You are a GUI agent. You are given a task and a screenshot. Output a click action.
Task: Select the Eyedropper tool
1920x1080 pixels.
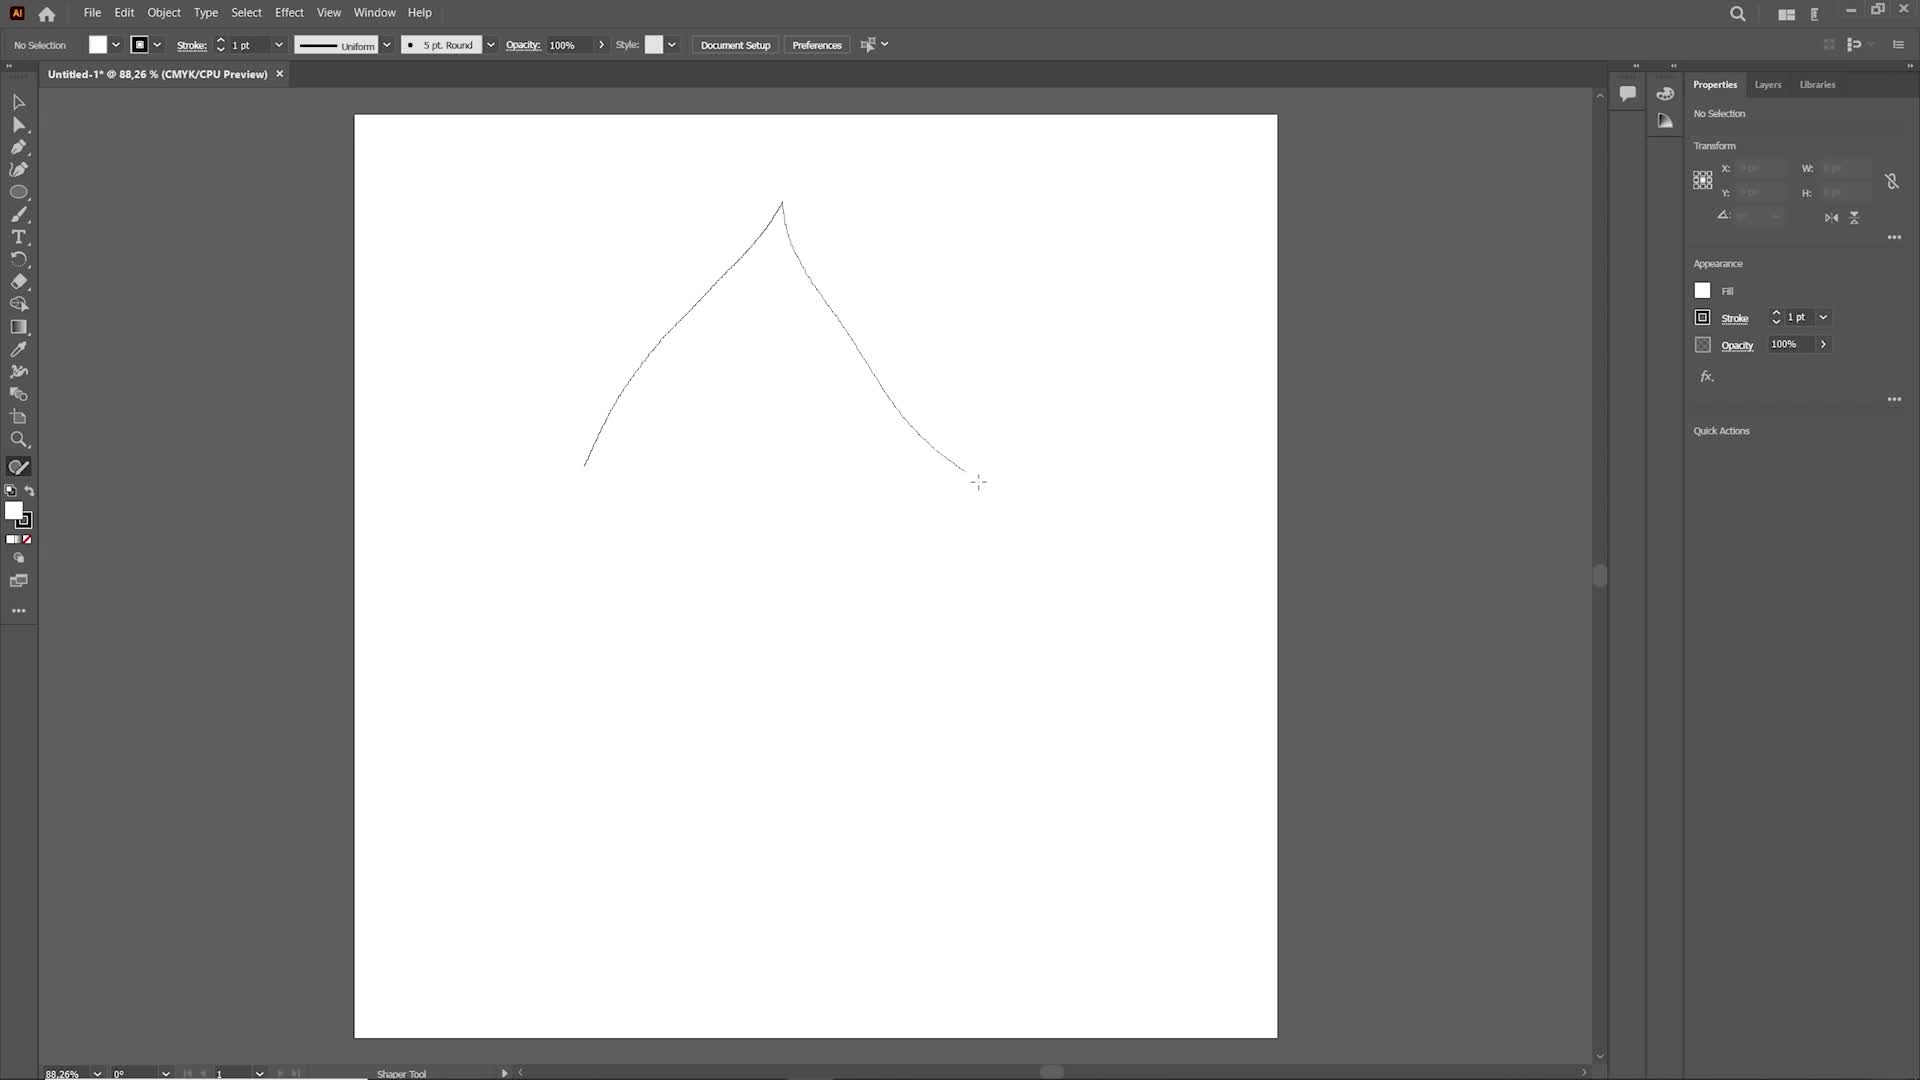click(x=18, y=349)
